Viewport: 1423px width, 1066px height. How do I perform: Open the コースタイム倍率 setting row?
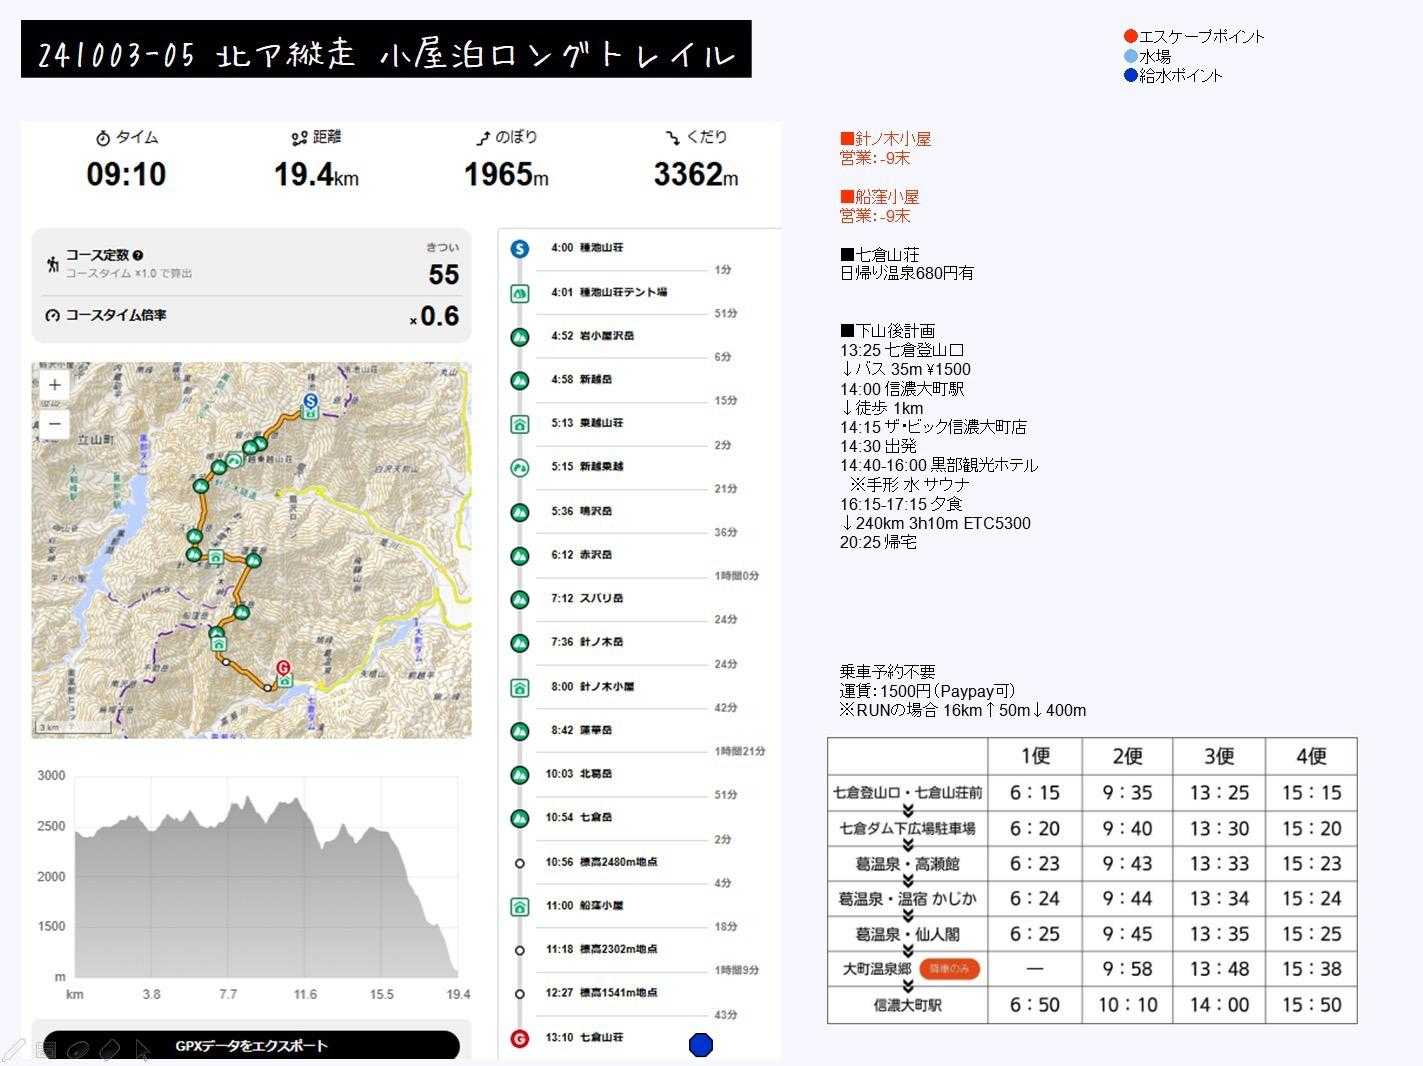[251, 316]
